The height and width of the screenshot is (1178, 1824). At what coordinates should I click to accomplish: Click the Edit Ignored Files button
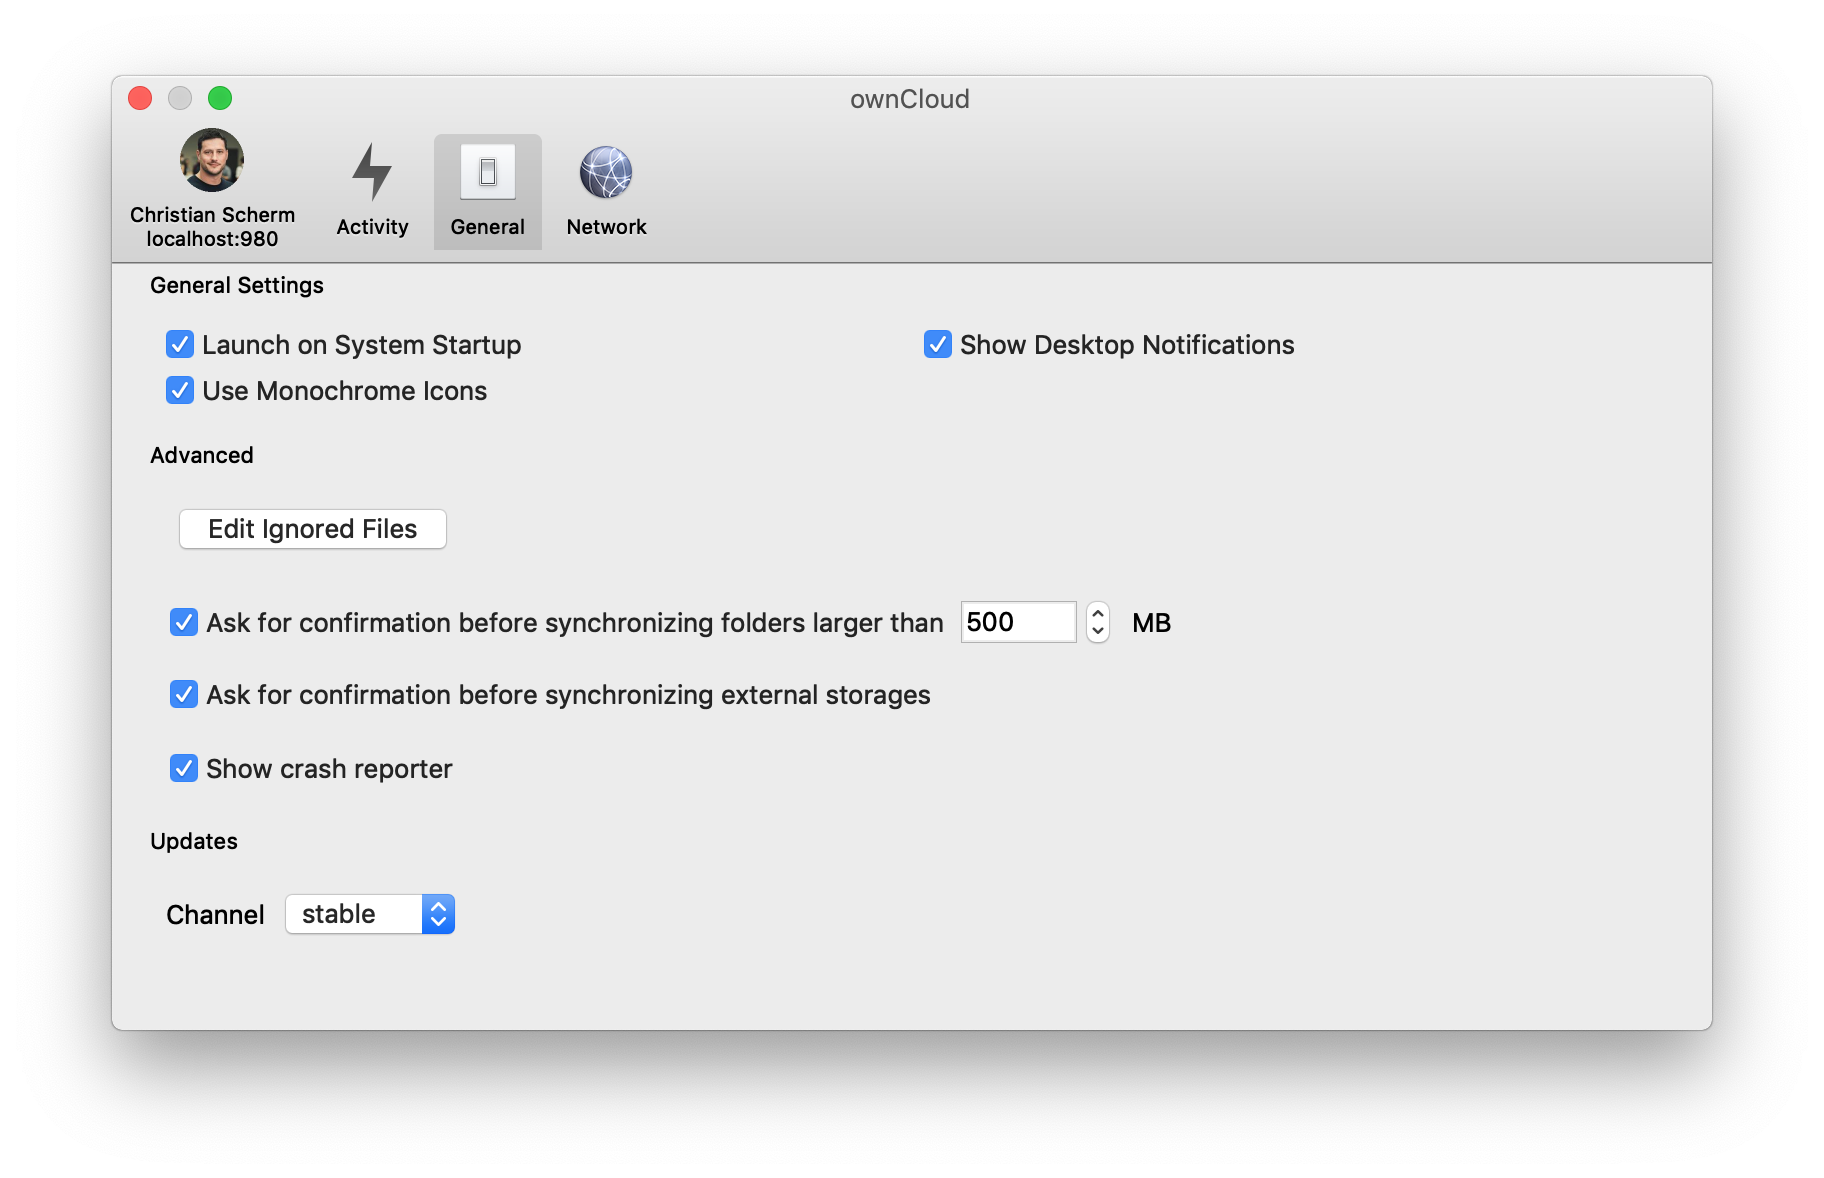coord(313,529)
